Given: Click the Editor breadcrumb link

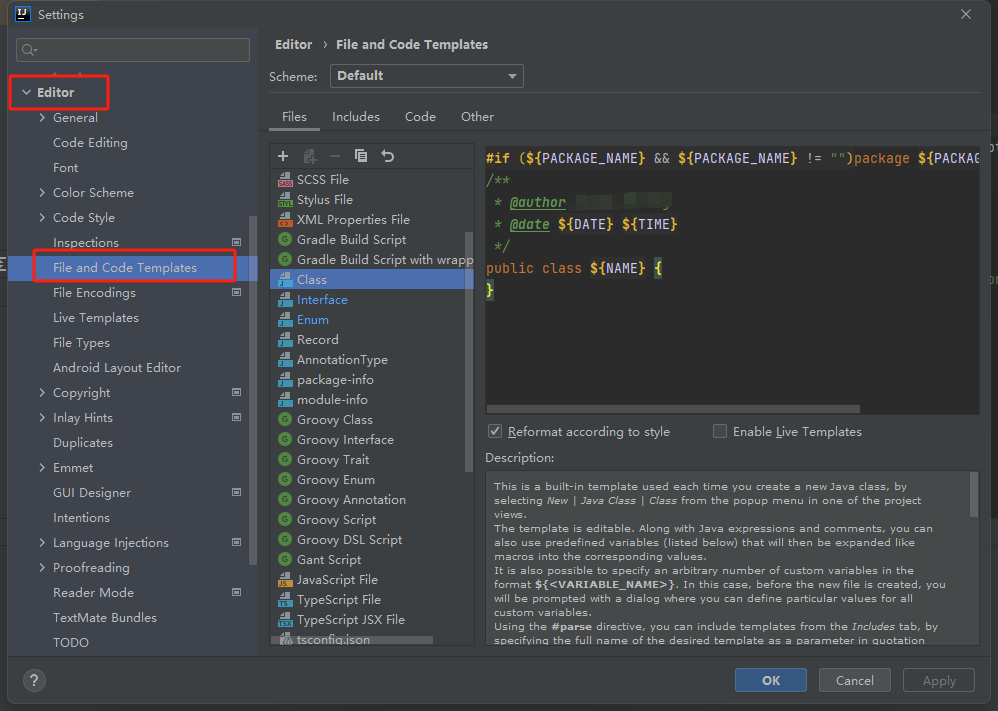Looking at the screenshot, I should (293, 45).
